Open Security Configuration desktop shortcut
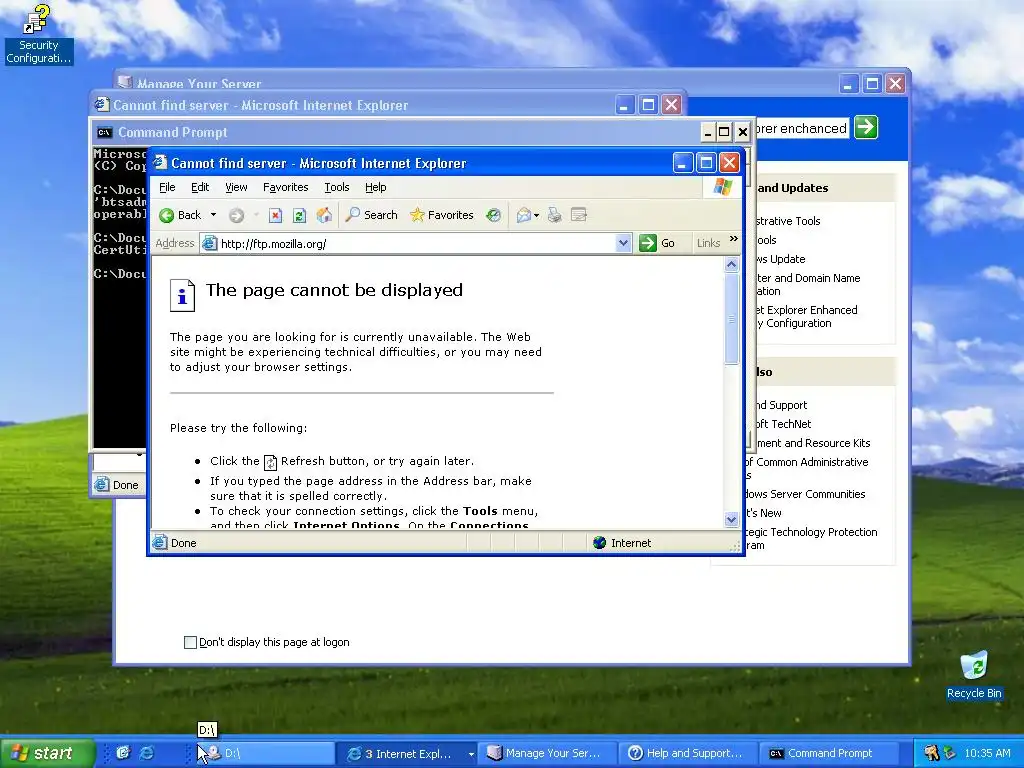 [x=38, y=34]
